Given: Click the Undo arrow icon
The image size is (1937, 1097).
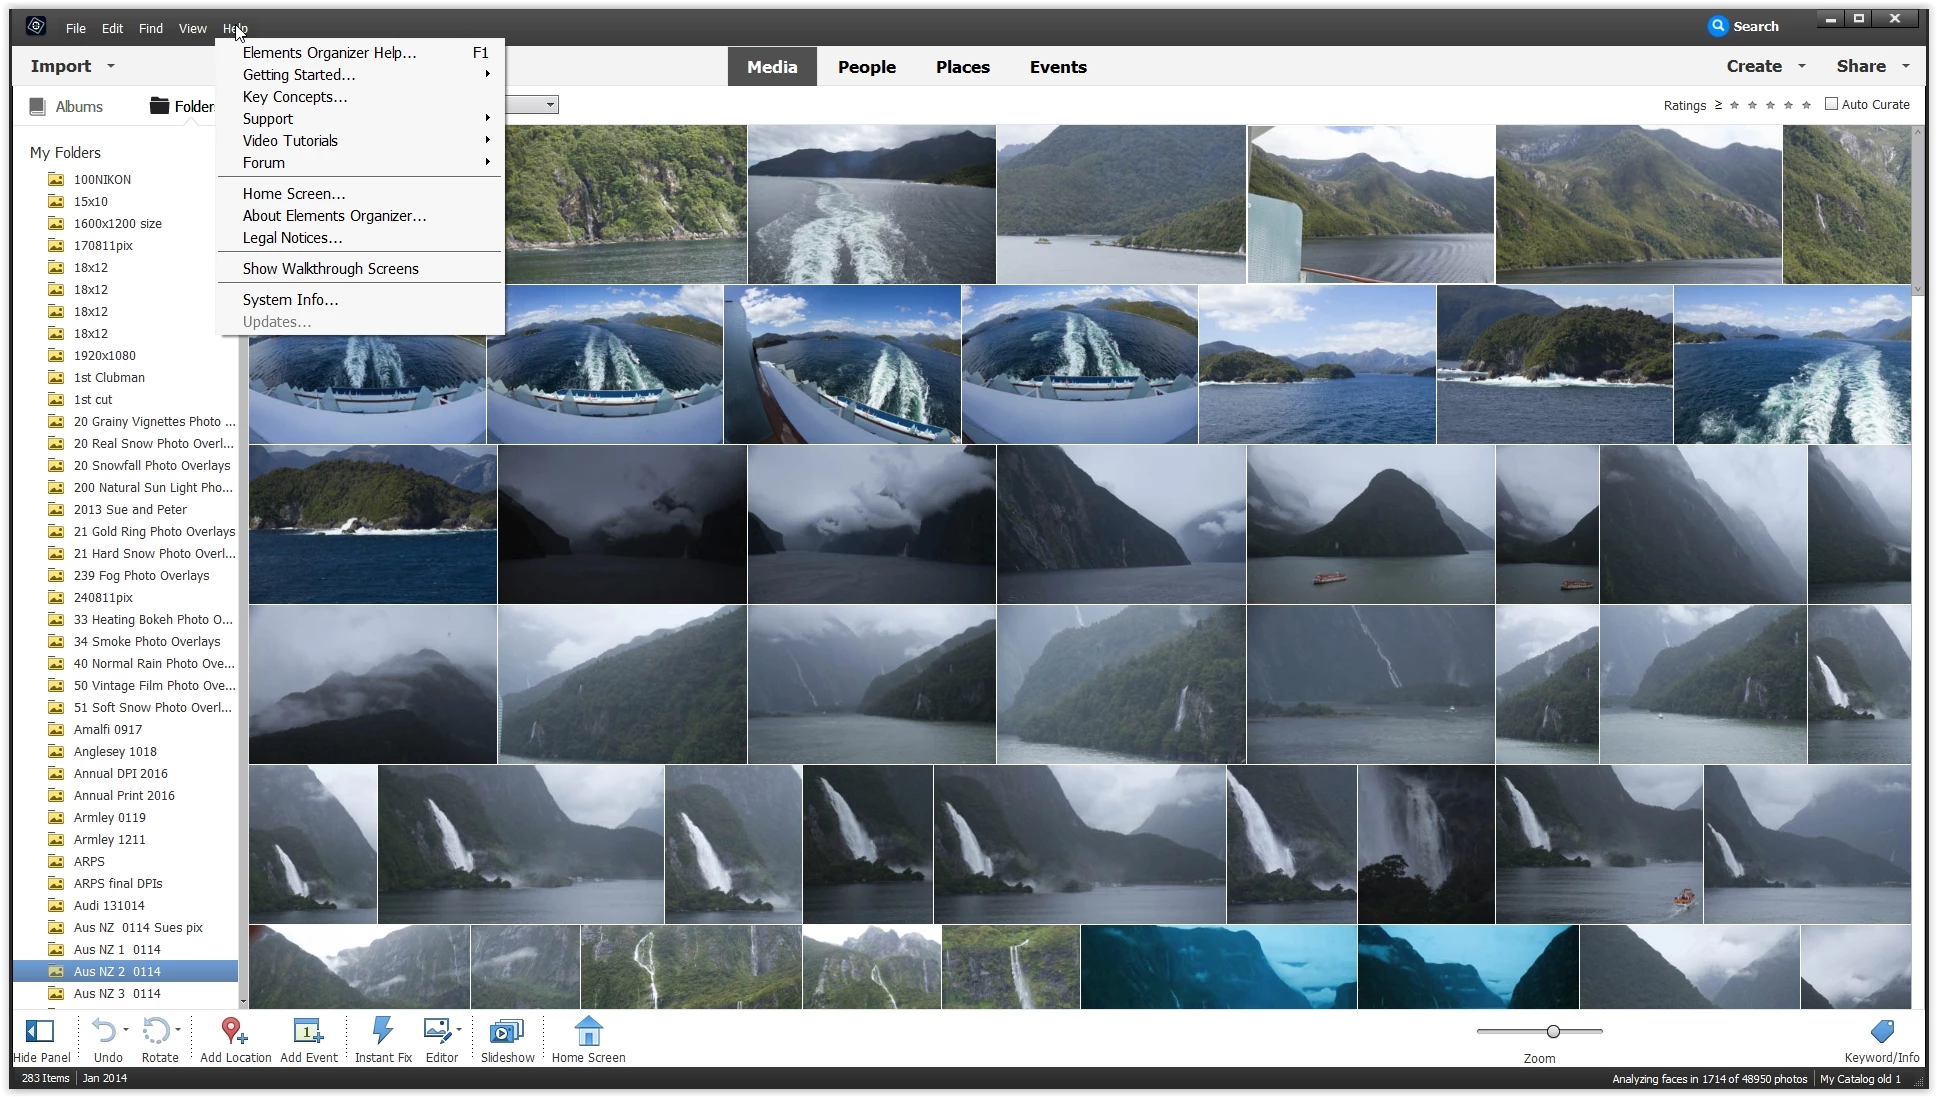Looking at the screenshot, I should [x=104, y=1031].
